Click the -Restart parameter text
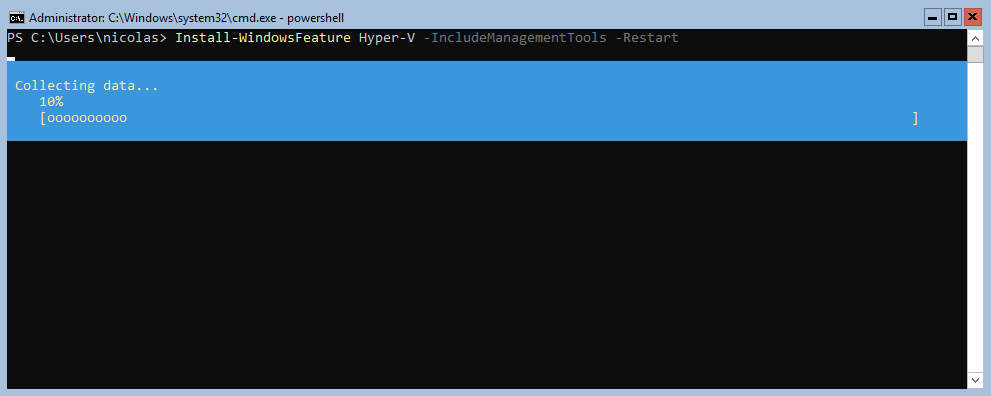991x396 pixels. (647, 38)
